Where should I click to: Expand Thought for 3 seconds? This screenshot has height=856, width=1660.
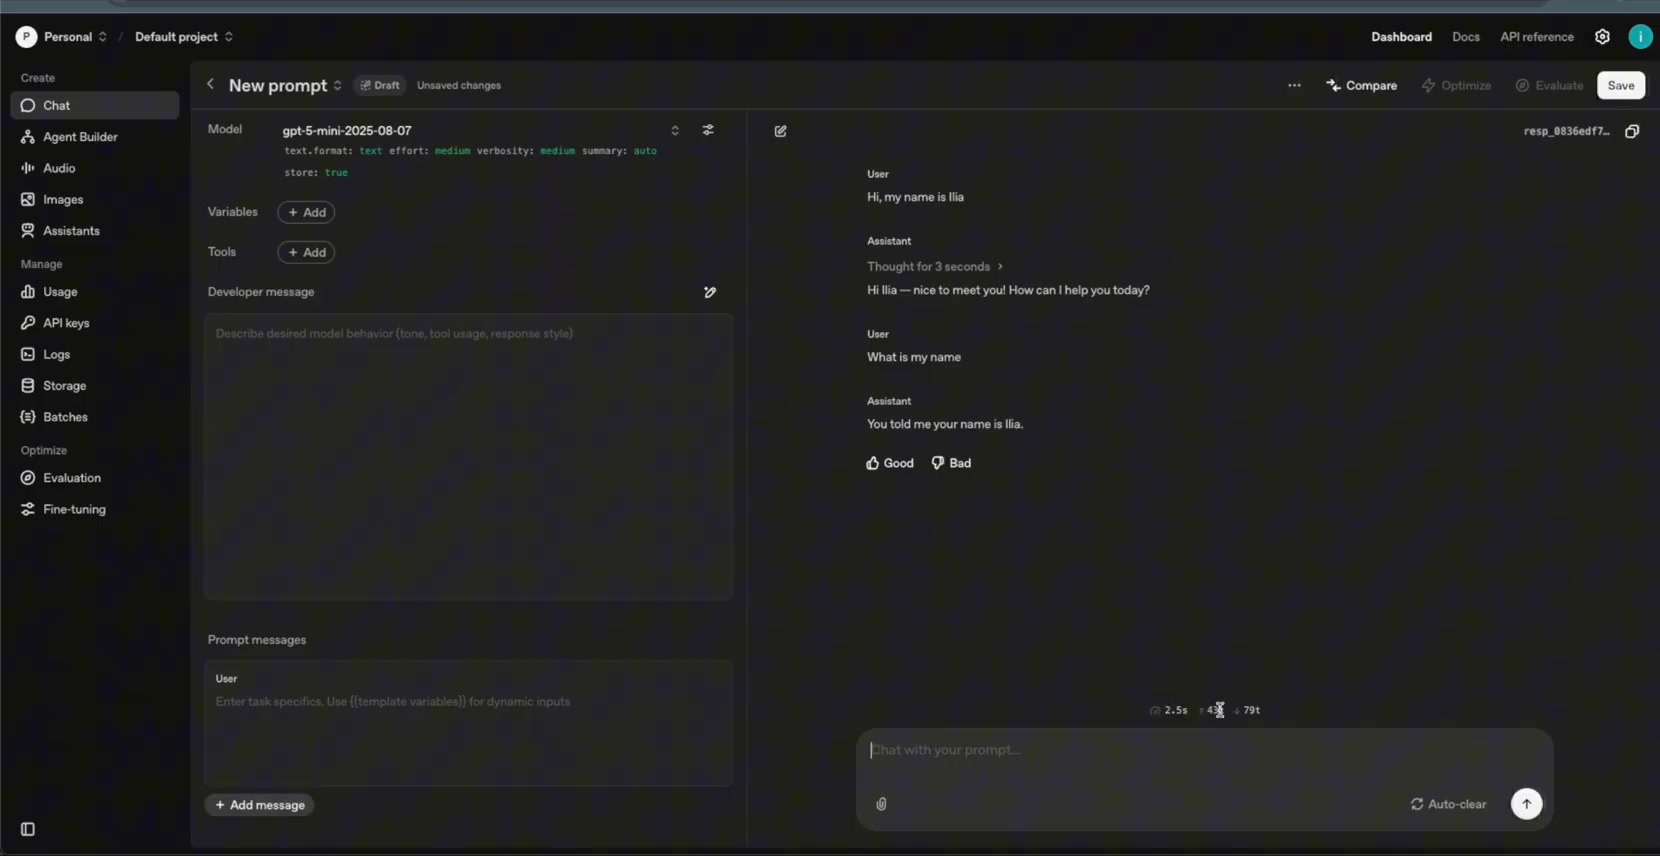tap(935, 267)
